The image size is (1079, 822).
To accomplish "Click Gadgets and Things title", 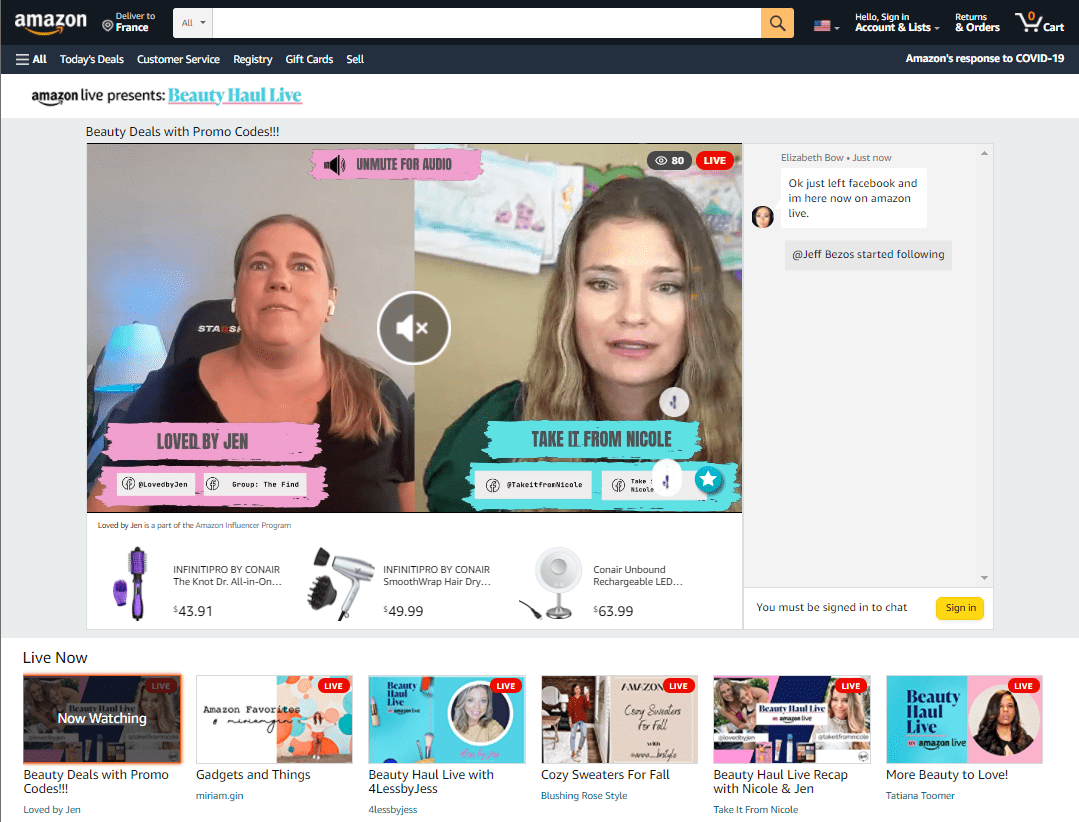I will click(253, 775).
